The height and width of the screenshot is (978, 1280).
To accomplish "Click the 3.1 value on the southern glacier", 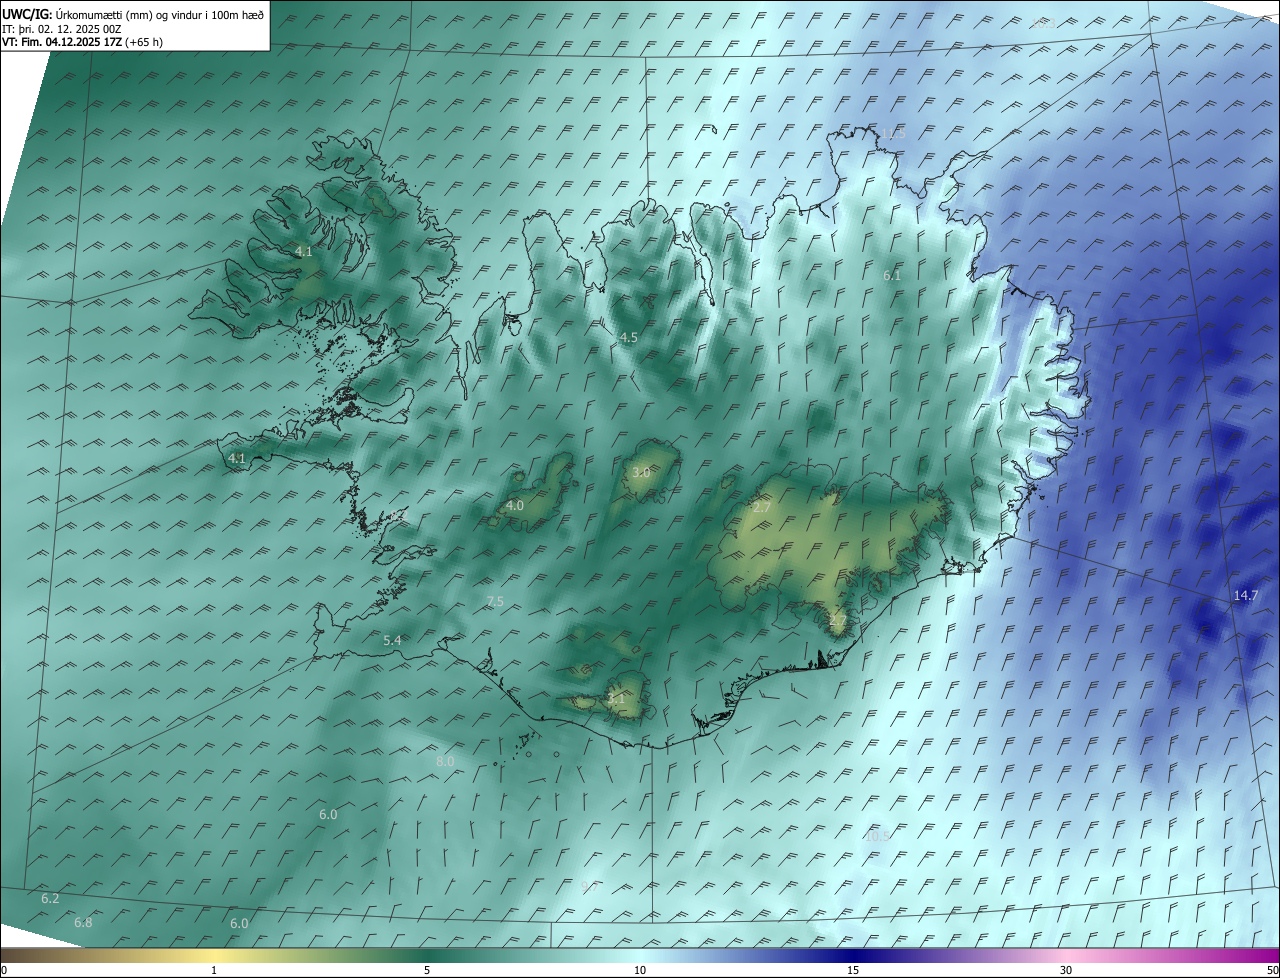I will click(616, 699).
